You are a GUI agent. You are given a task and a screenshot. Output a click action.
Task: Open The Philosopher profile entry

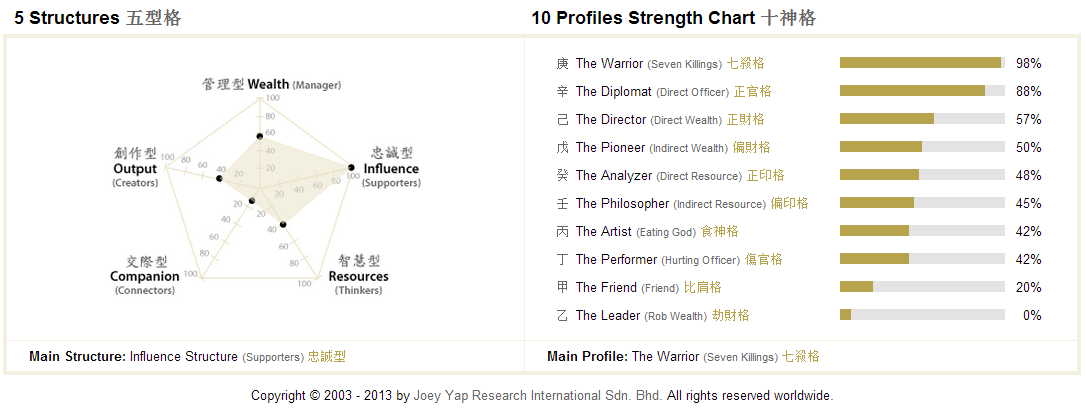682,203
